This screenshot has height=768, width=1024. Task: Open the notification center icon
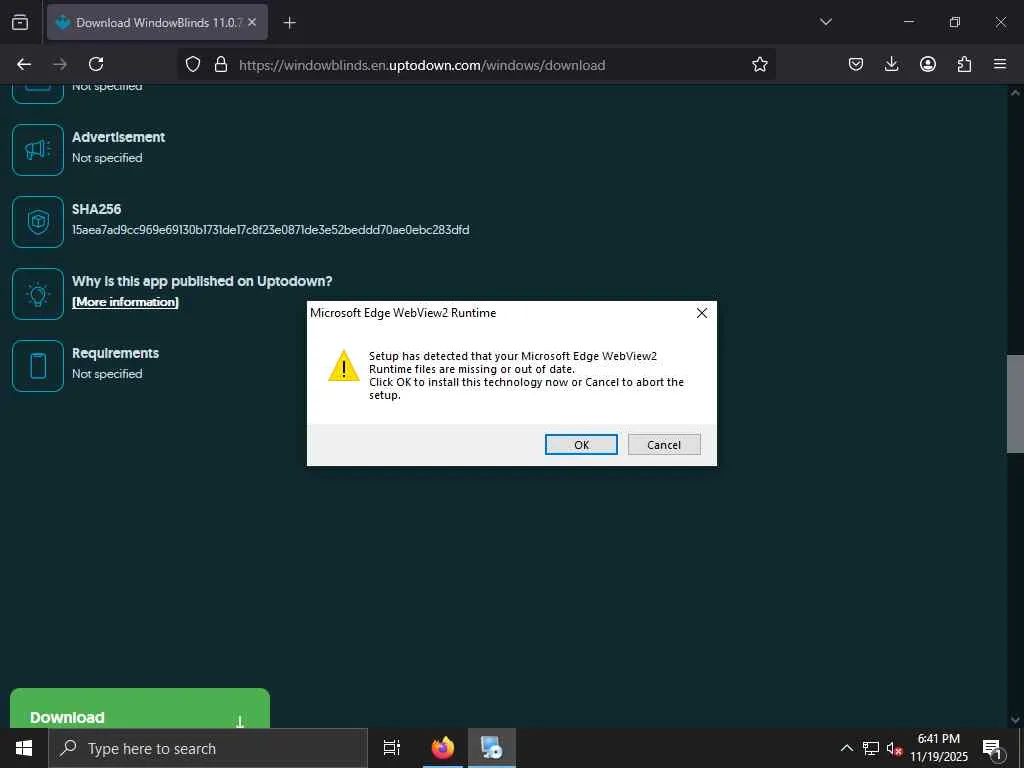pos(992,748)
